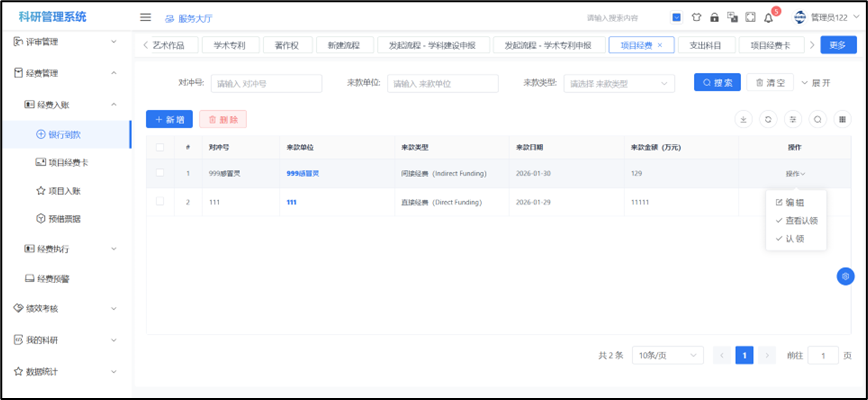The width and height of the screenshot is (868, 400).
Task: Open the notifications bell
Action: tap(768, 17)
